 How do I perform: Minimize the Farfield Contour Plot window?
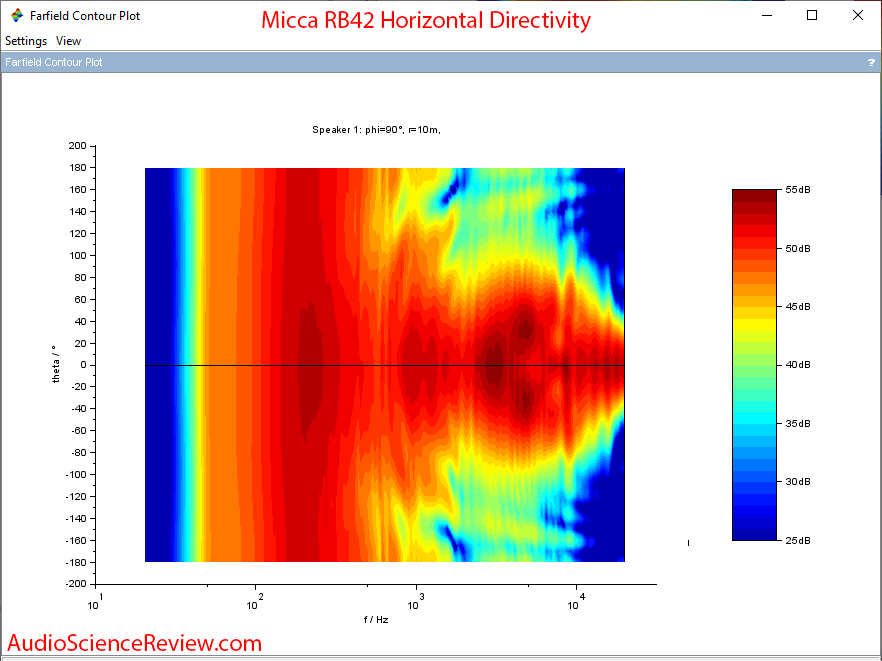coord(767,16)
